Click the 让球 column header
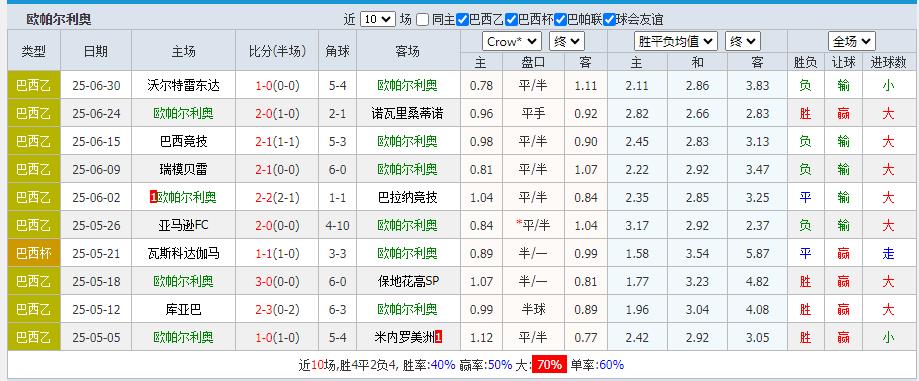The width and height of the screenshot is (919, 381). 843,62
